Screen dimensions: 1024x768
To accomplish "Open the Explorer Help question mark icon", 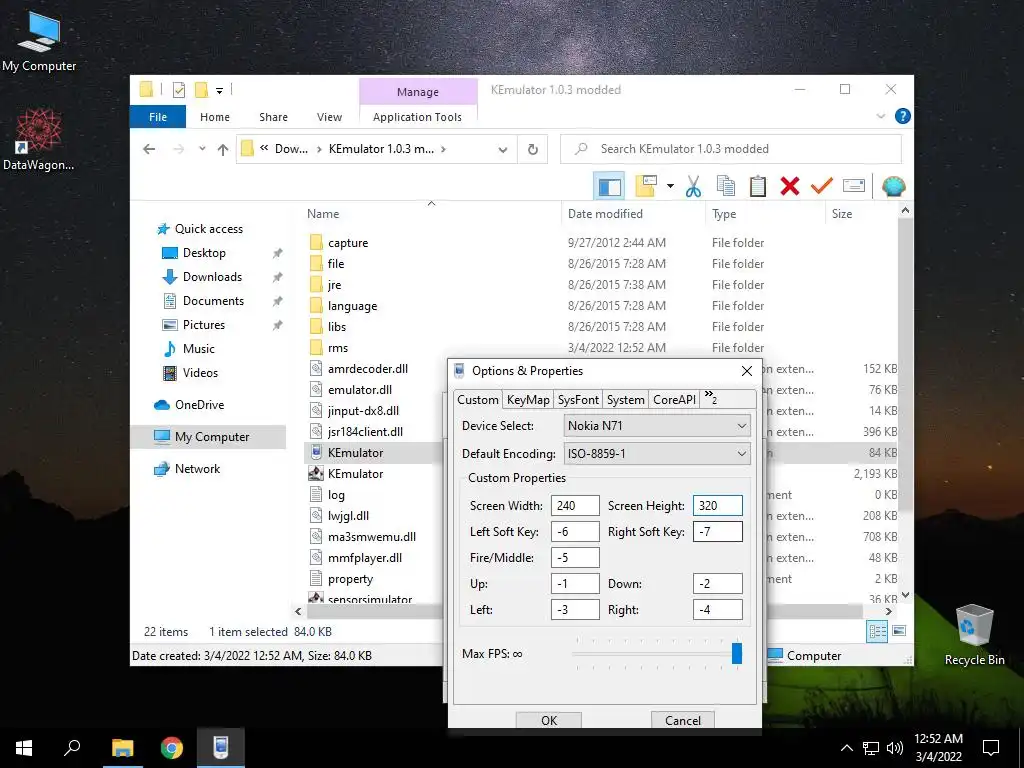I will coord(903,116).
